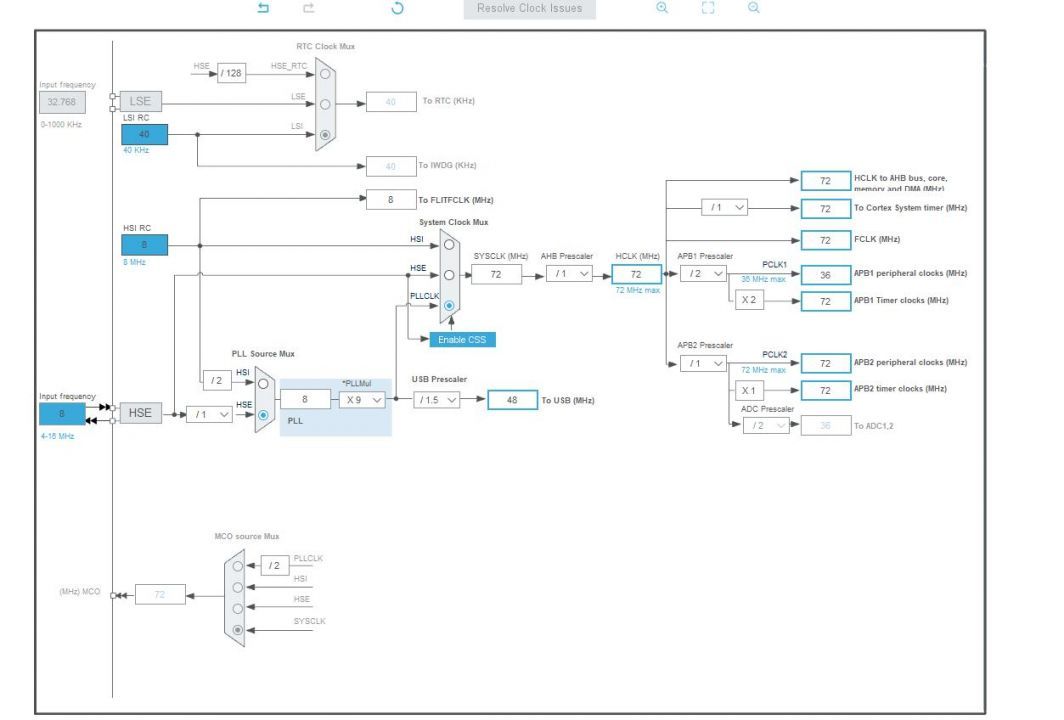Change the APB1 Prescaler value
Viewport: 1064px width, 720px height.
(702, 273)
